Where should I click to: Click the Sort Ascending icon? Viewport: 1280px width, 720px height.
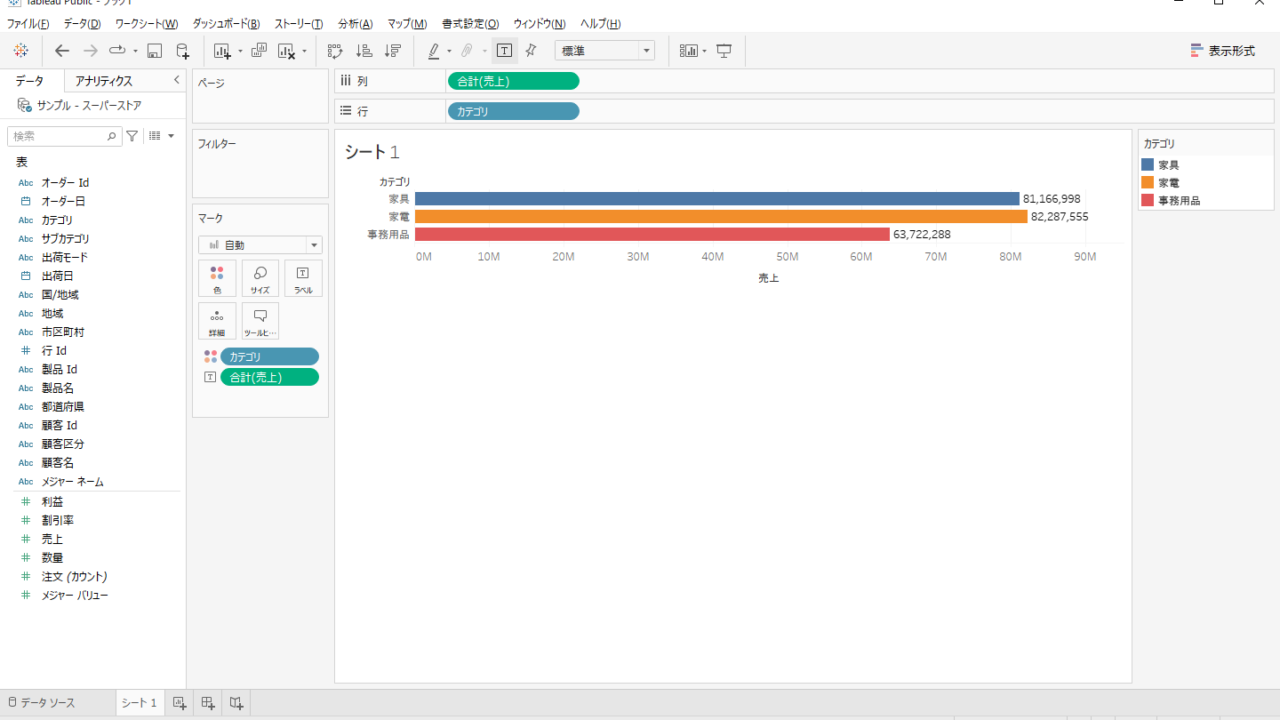(x=364, y=50)
